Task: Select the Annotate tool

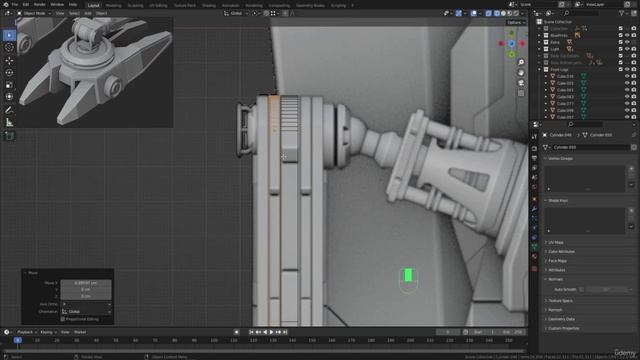Action: tap(9, 110)
